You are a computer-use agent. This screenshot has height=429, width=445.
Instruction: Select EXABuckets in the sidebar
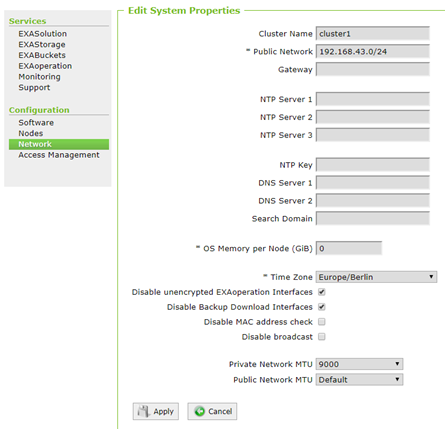(42, 55)
